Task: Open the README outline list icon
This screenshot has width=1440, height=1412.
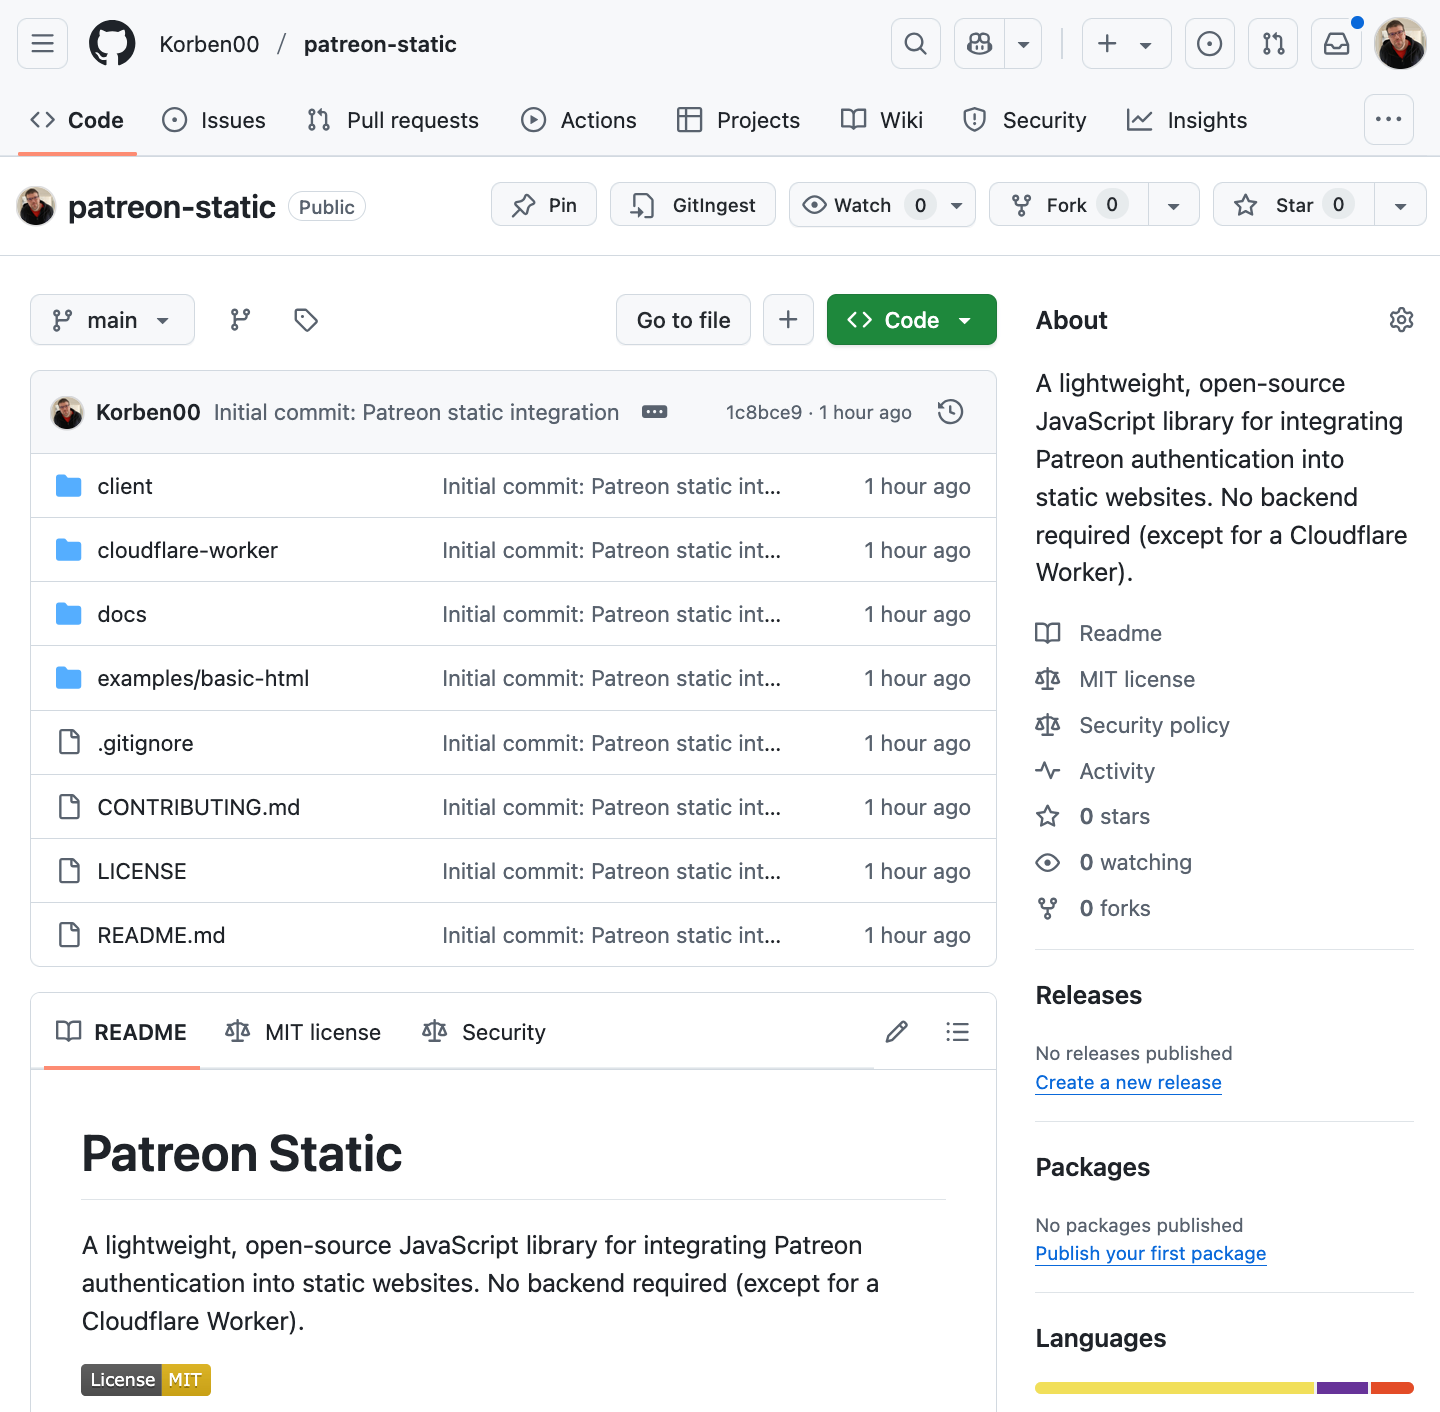Action: (957, 1032)
